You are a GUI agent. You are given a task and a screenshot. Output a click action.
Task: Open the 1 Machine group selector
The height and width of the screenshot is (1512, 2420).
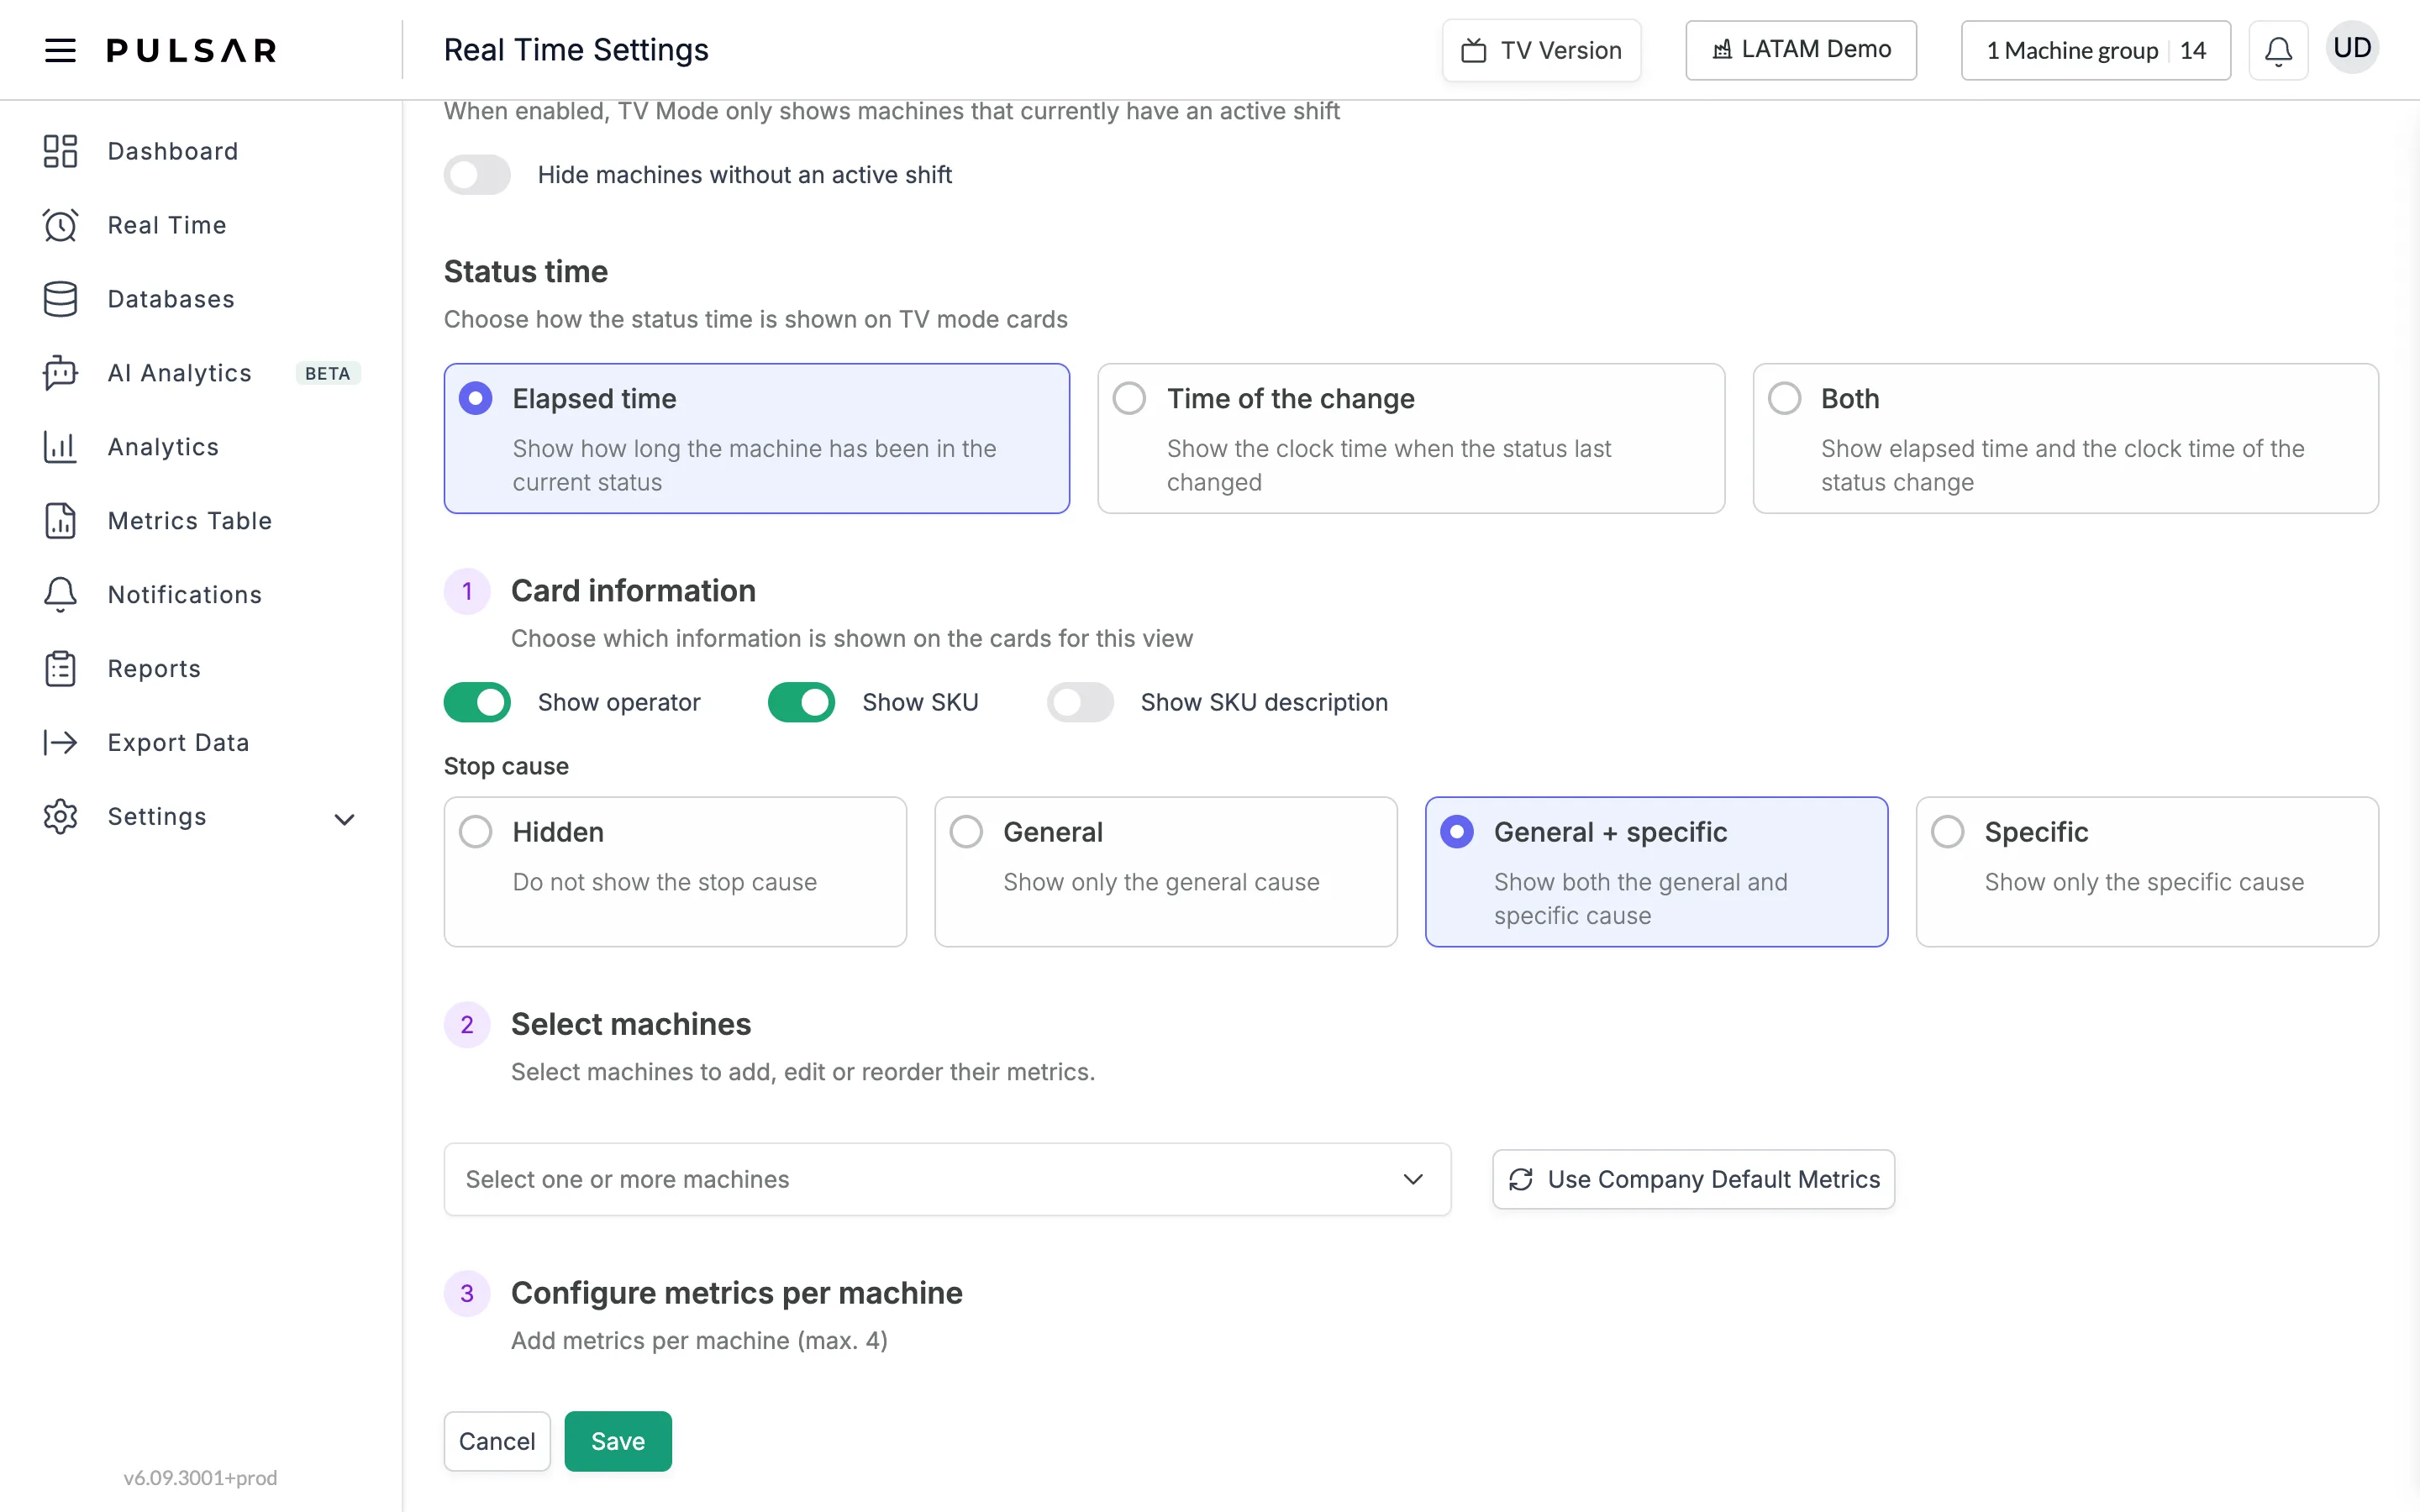(2095, 50)
